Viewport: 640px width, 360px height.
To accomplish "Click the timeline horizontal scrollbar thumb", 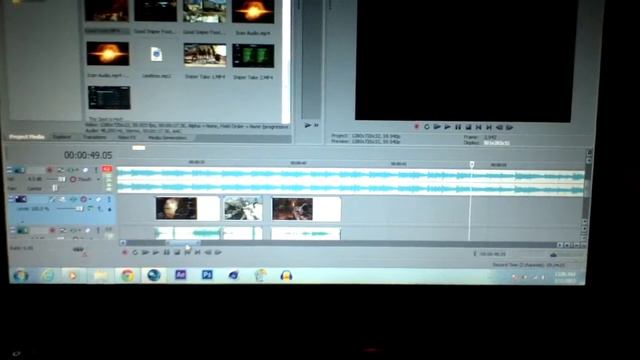I will pos(183,243).
